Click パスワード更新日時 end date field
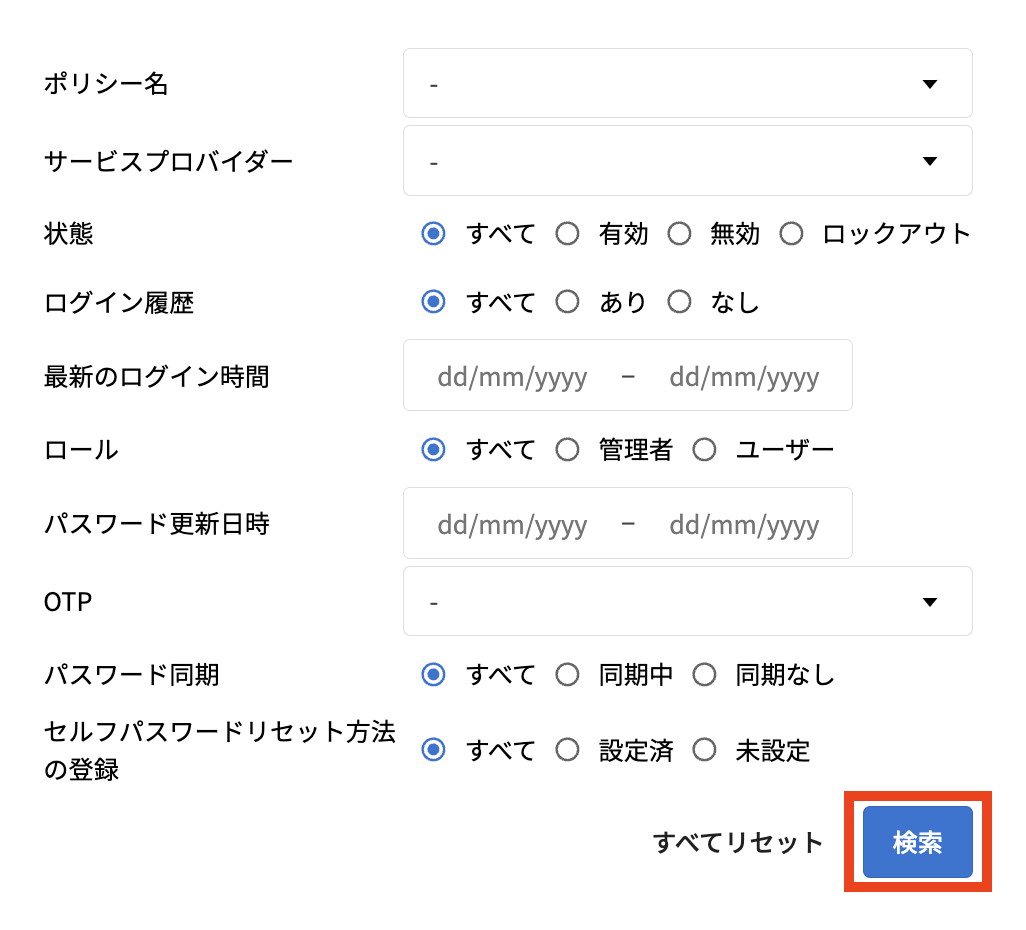 click(x=744, y=525)
